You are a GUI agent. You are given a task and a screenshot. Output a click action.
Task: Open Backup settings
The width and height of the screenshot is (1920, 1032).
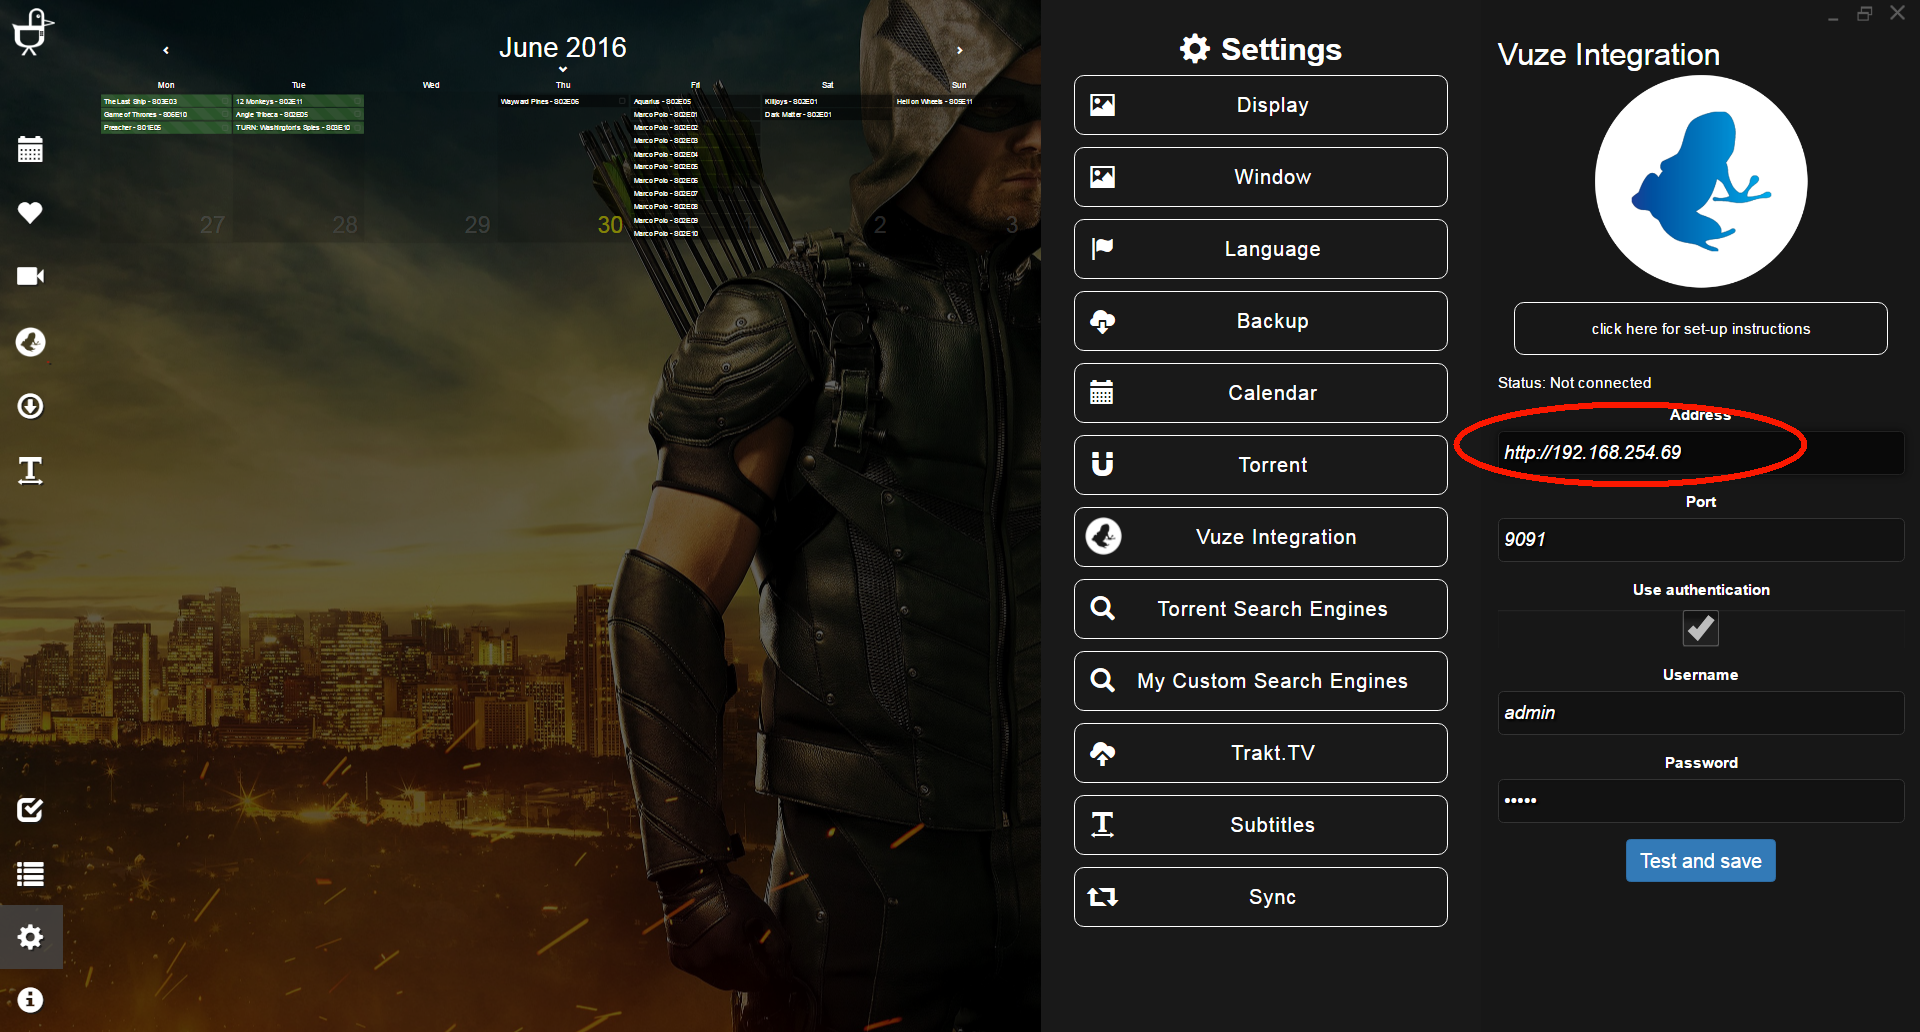click(x=1260, y=321)
